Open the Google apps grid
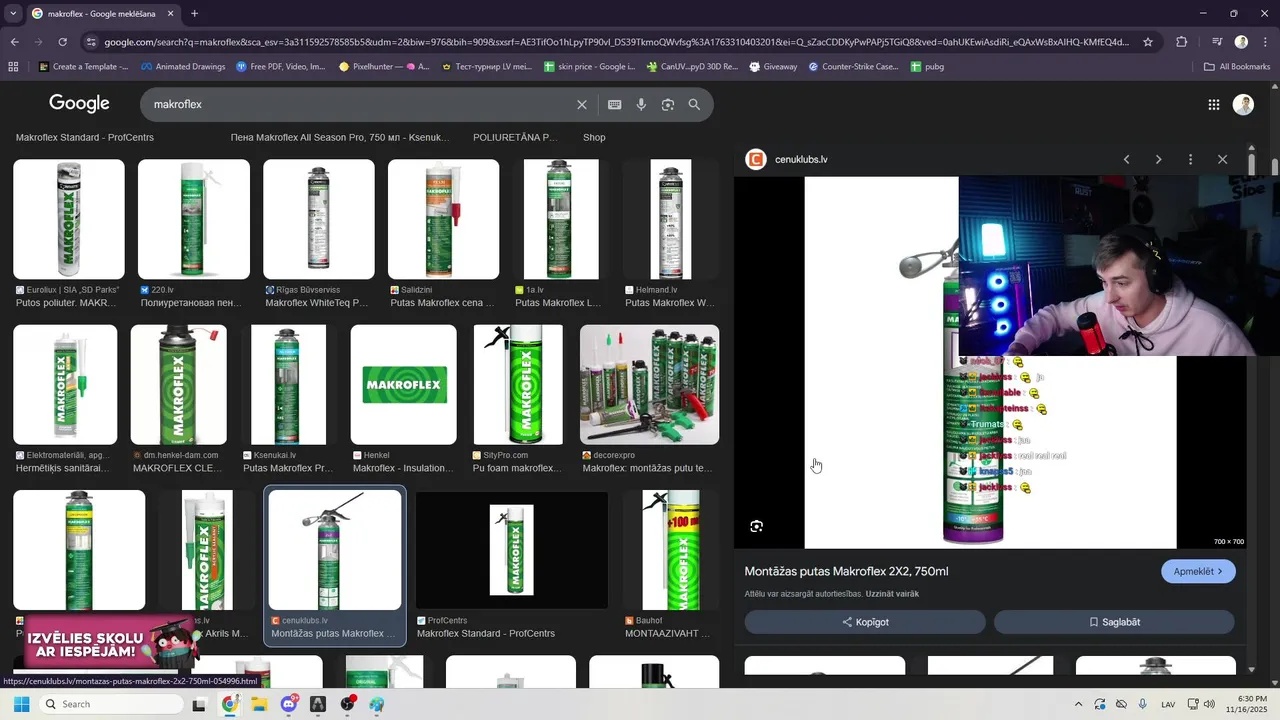 click(1214, 104)
